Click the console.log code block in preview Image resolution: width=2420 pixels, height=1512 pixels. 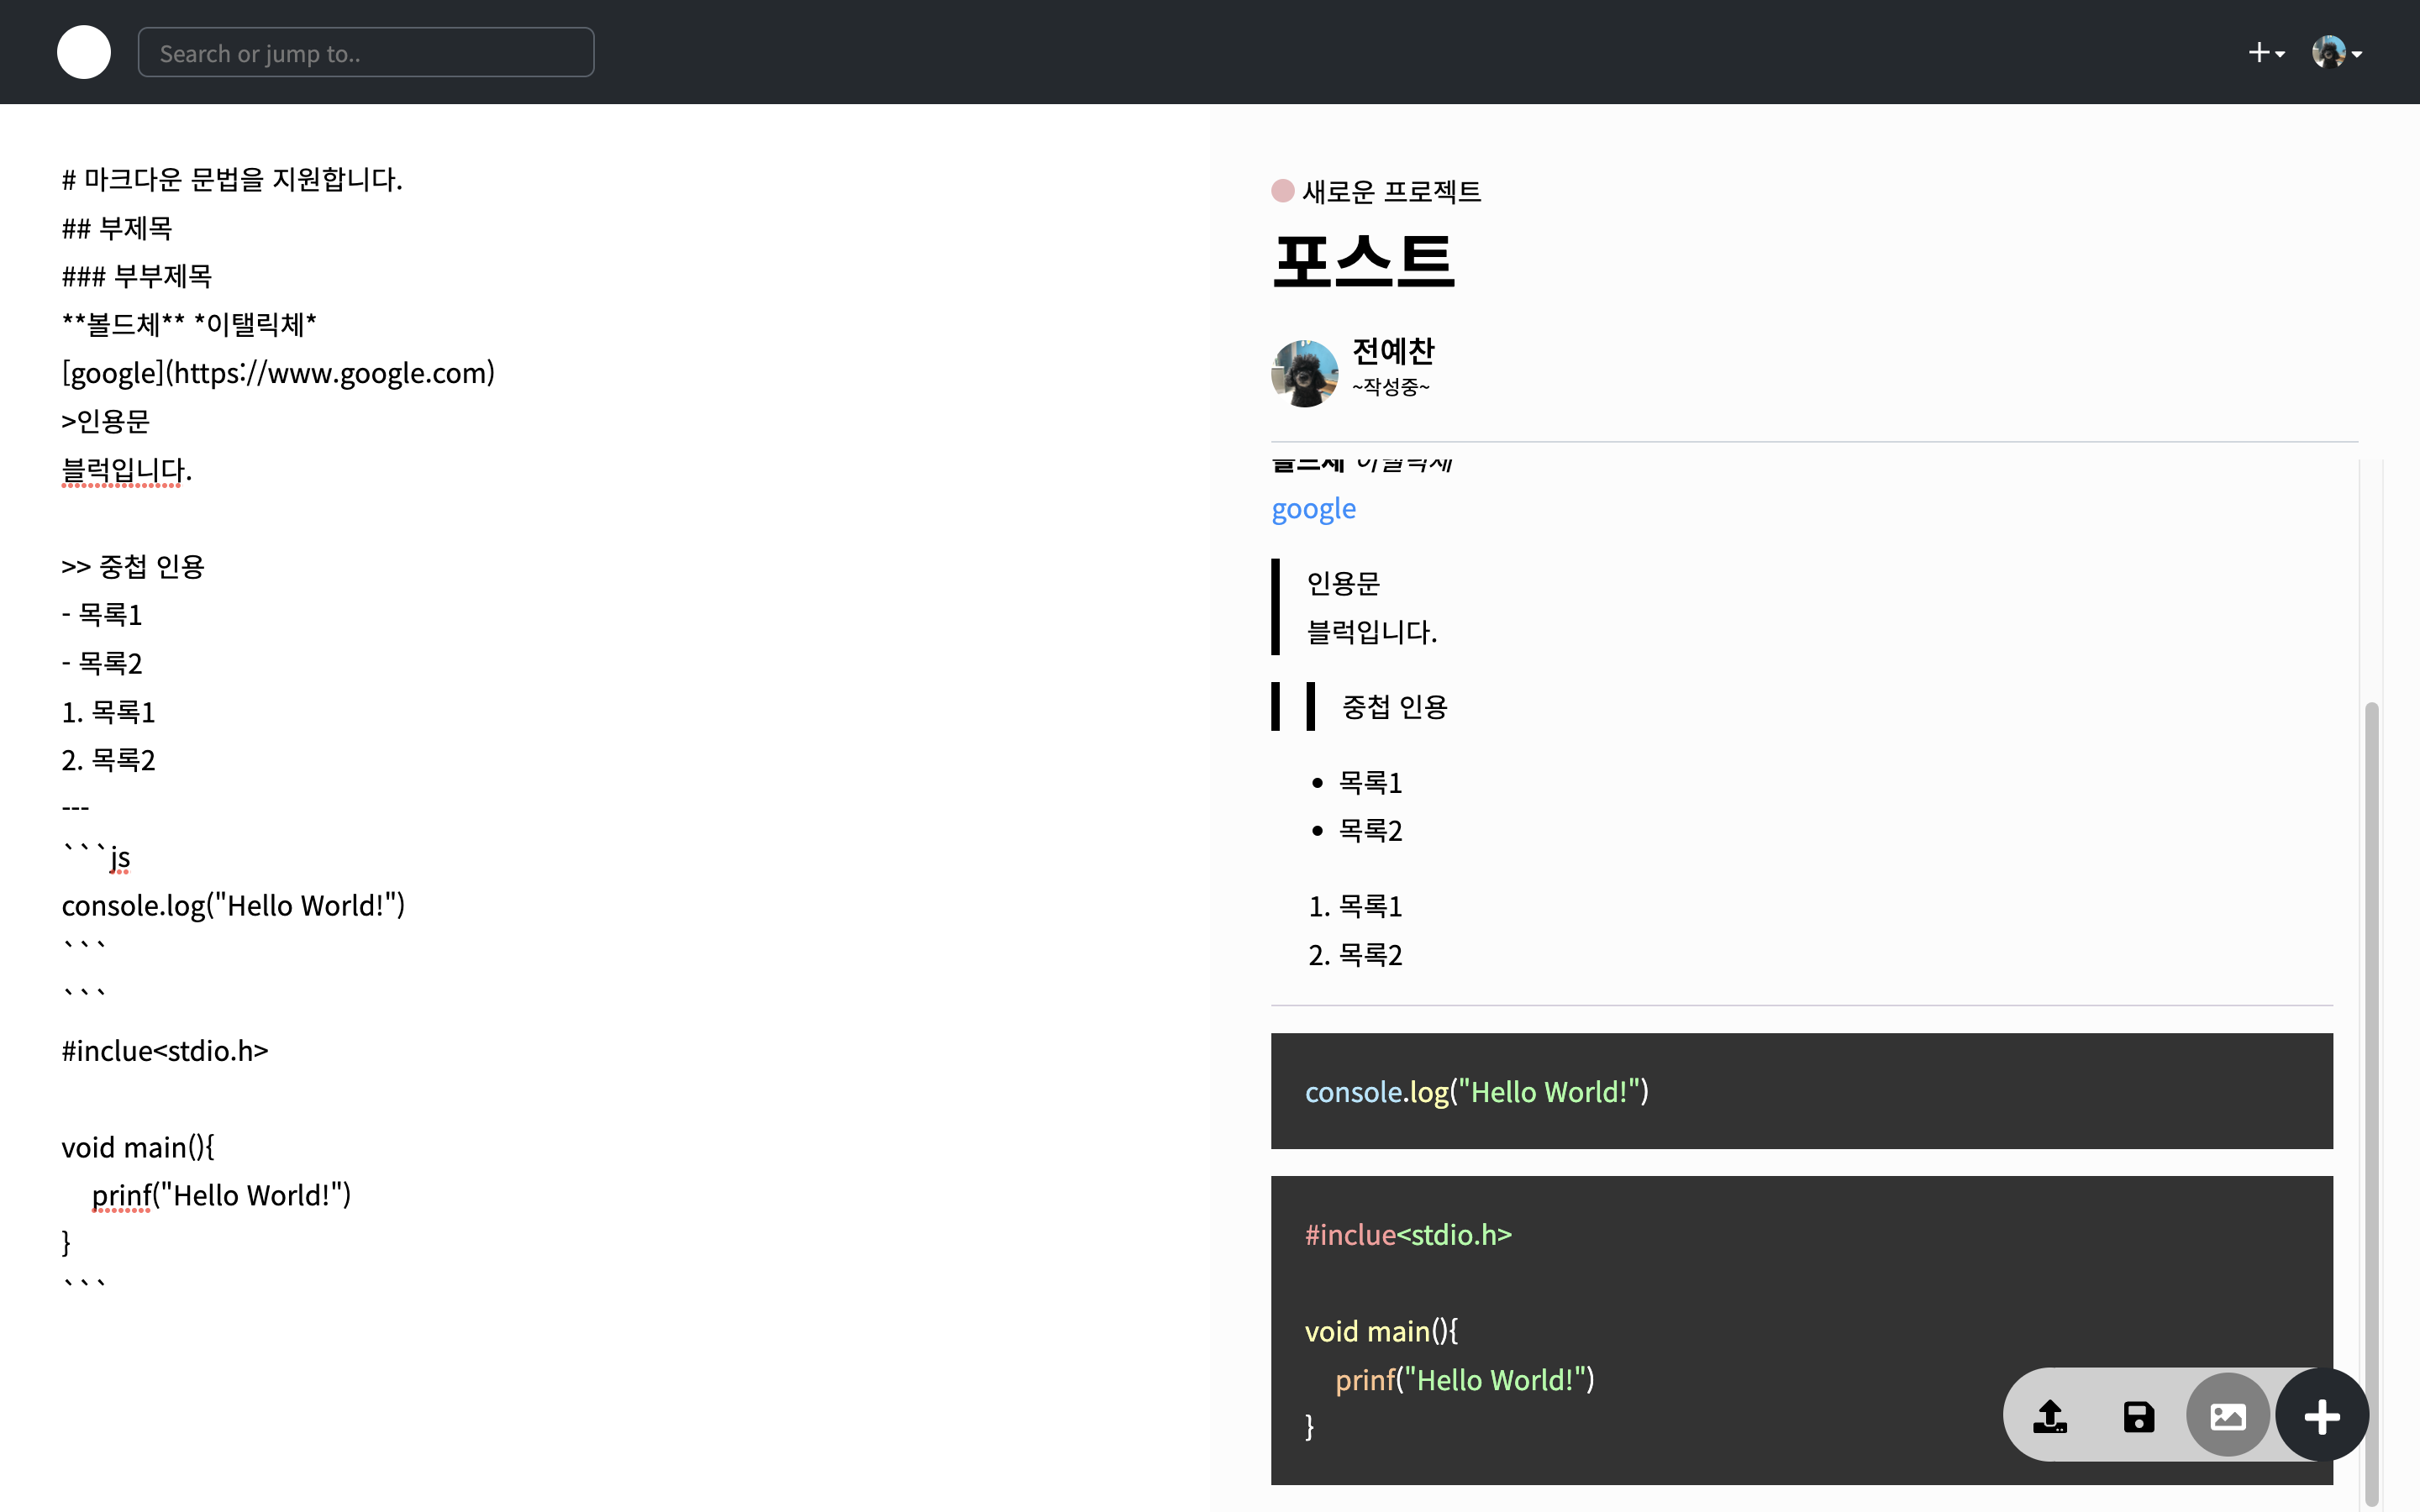click(x=1476, y=1091)
